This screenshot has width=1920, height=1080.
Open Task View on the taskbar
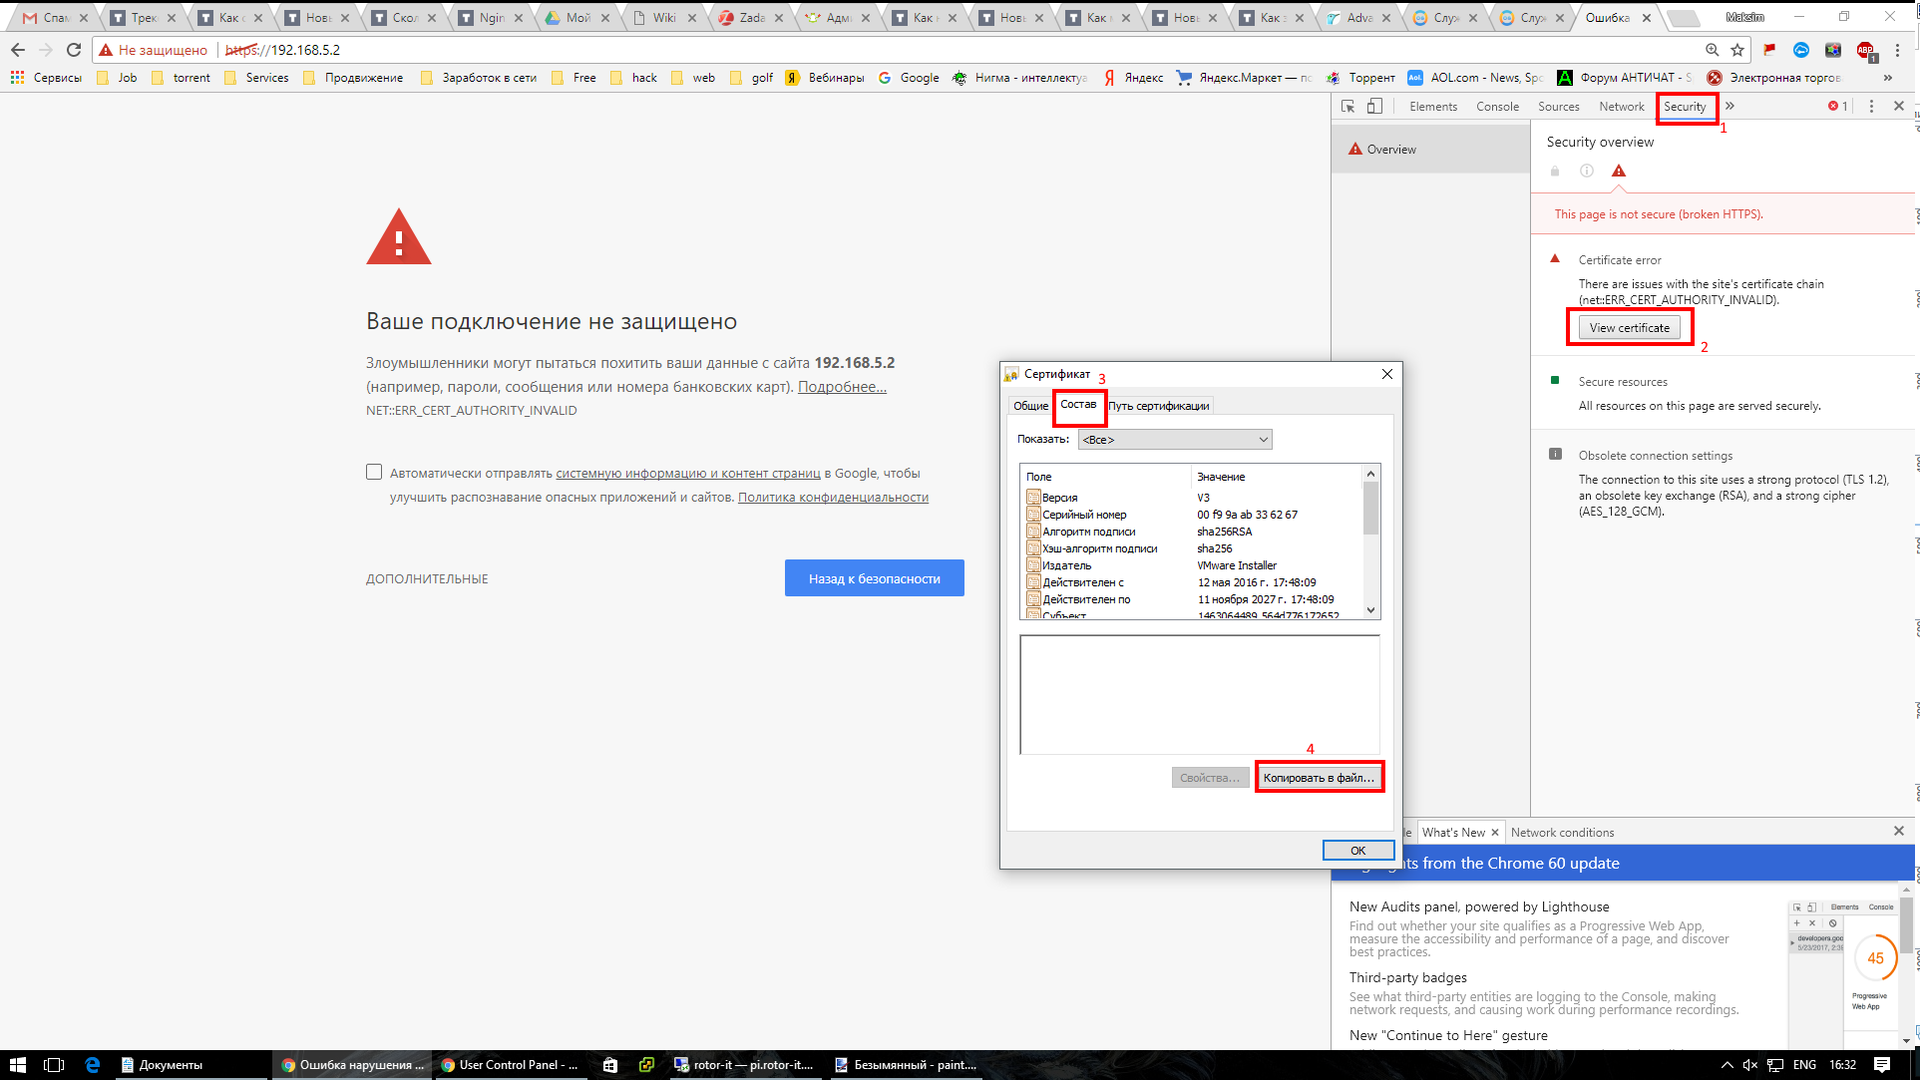pos(54,1065)
